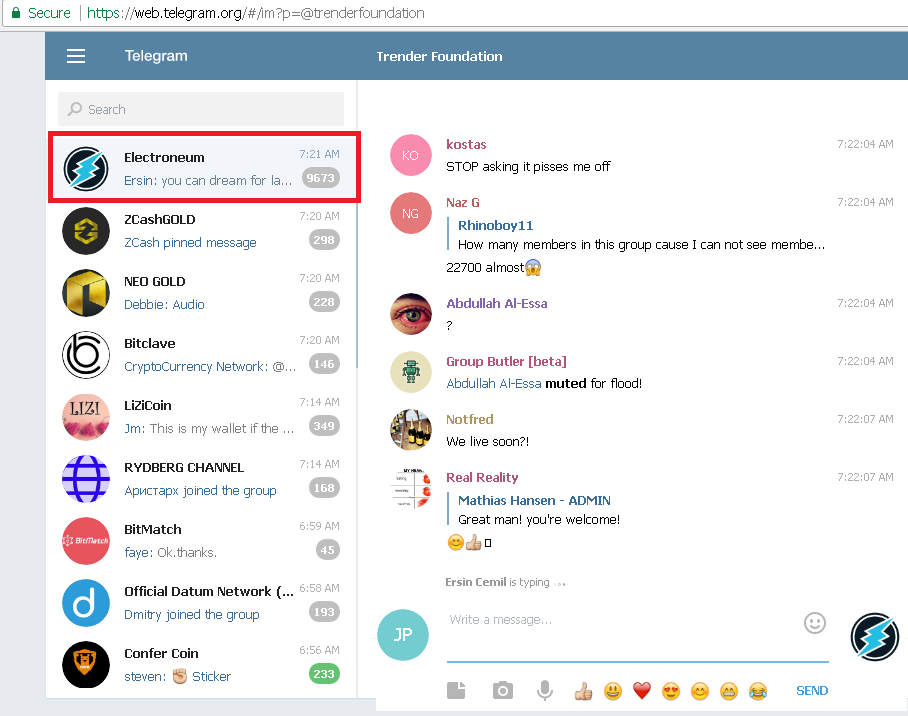The height and width of the screenshot is (716, 908).
Task: Open kostas sender name
Action: [466, 144]
